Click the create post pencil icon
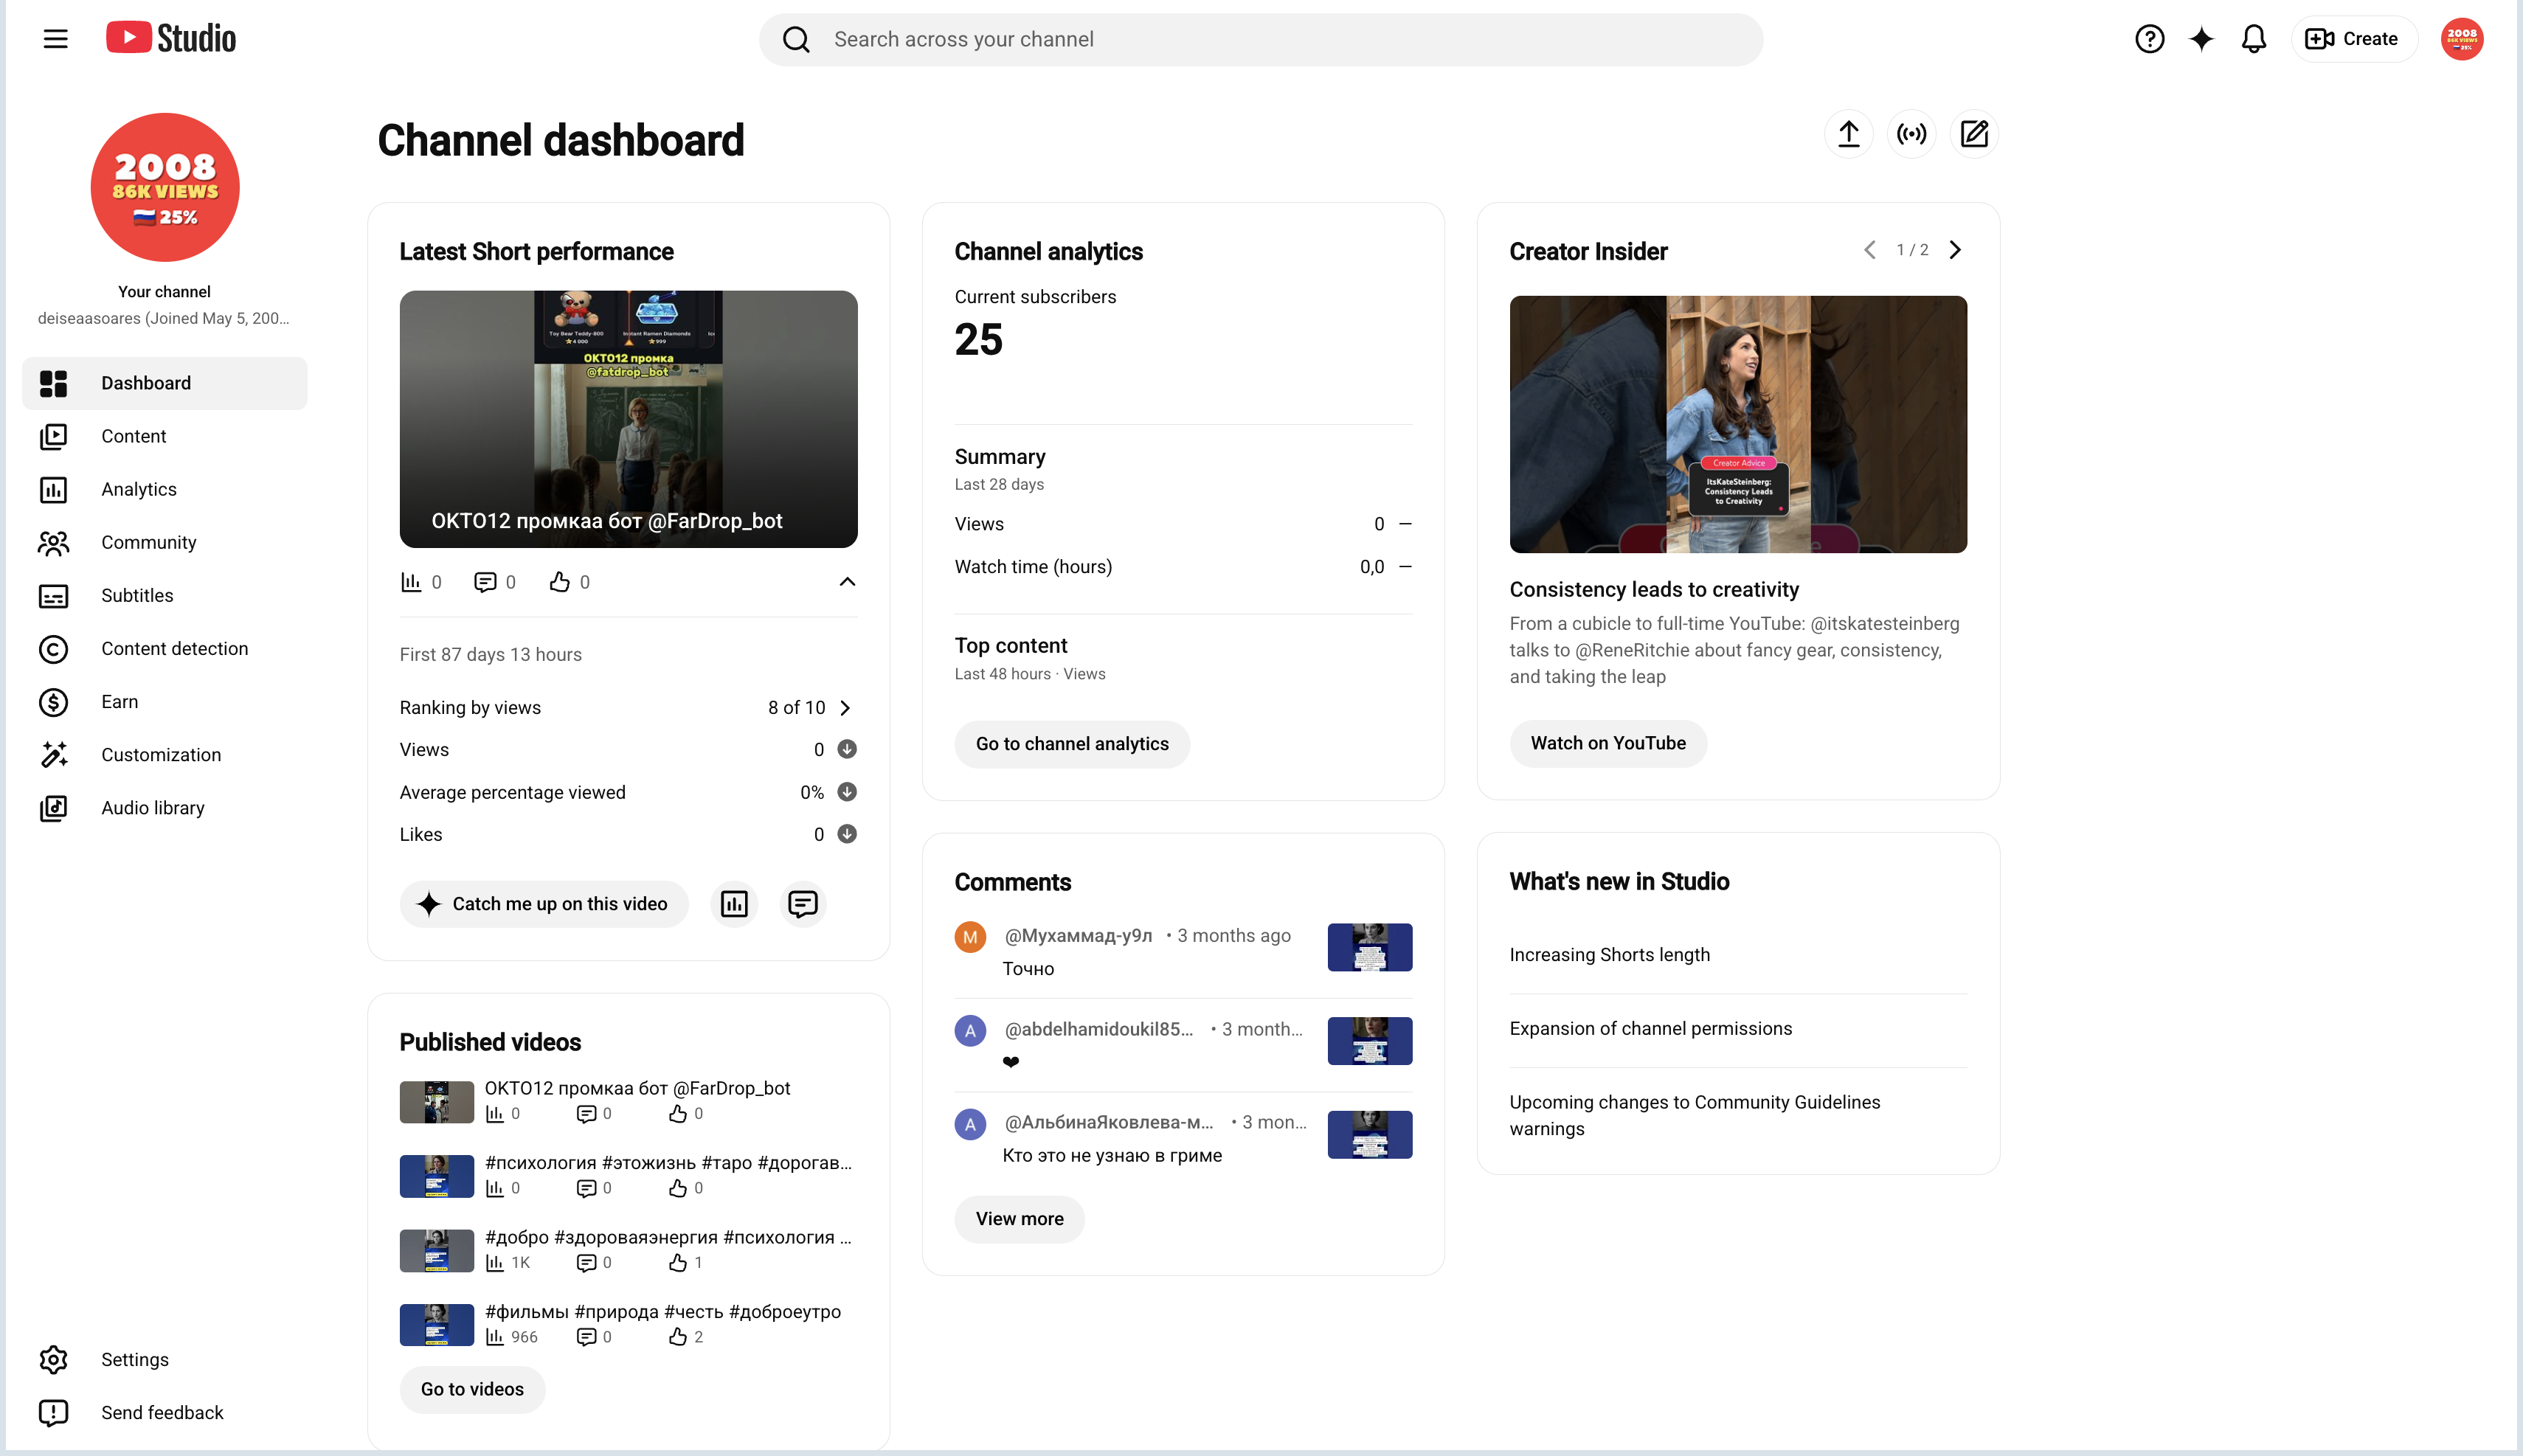 coord(1974,134)
